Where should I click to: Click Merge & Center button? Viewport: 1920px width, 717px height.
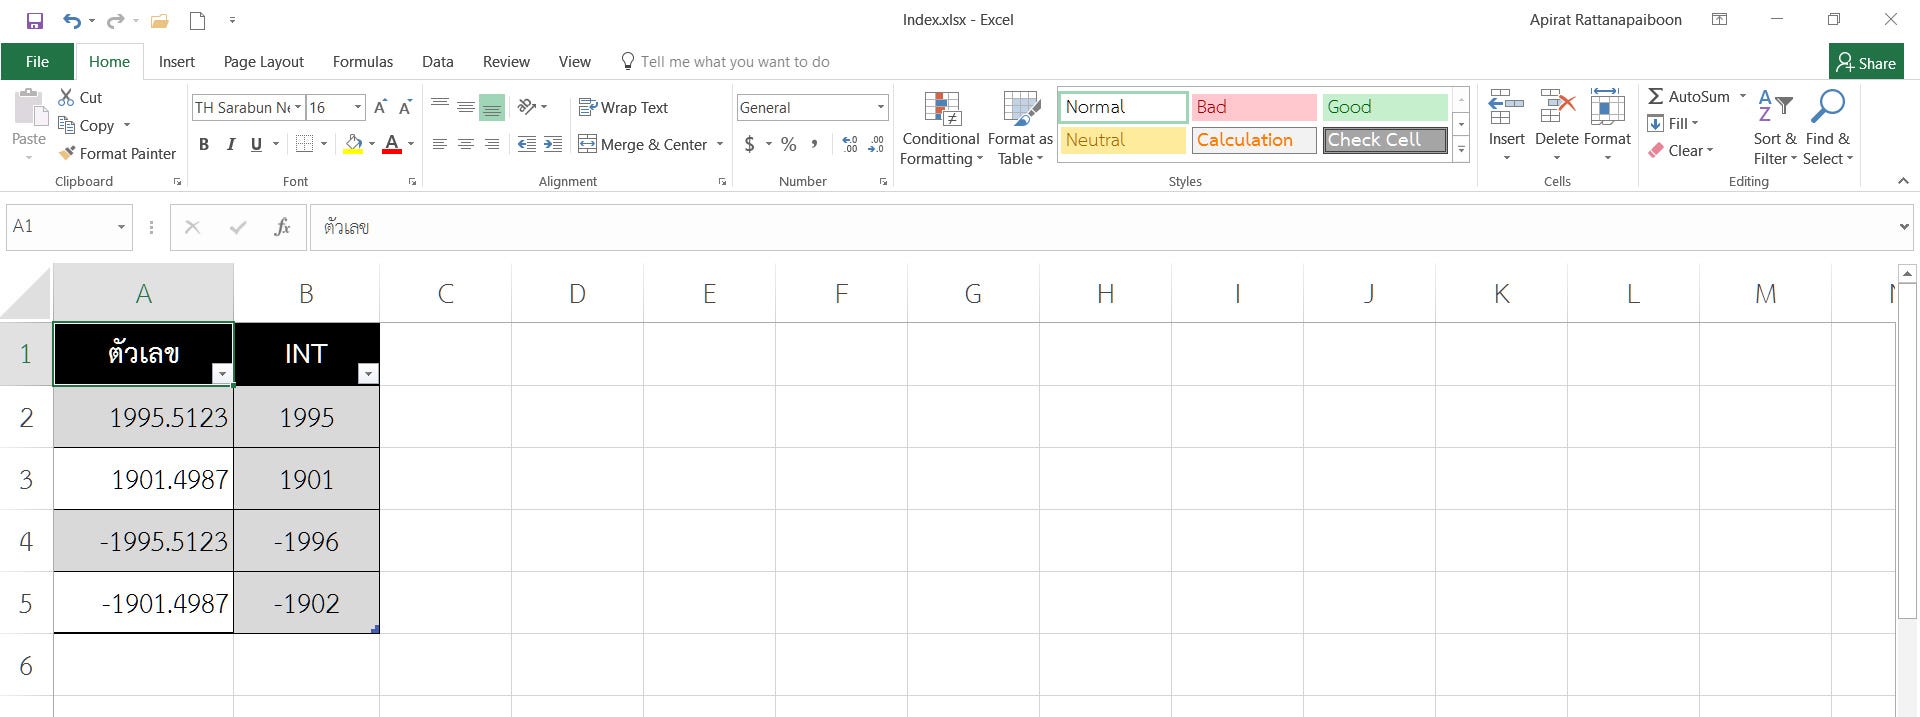point(643,144)
